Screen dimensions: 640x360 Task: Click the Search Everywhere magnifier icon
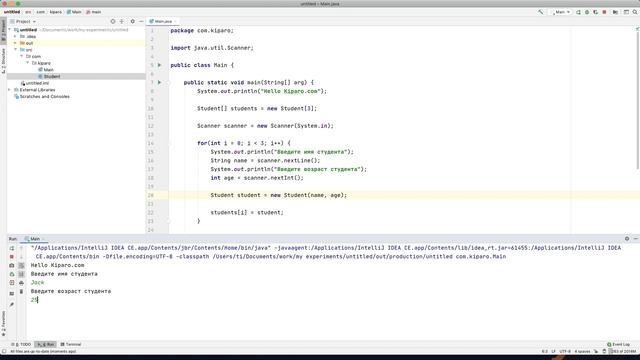tap(635, 12)
